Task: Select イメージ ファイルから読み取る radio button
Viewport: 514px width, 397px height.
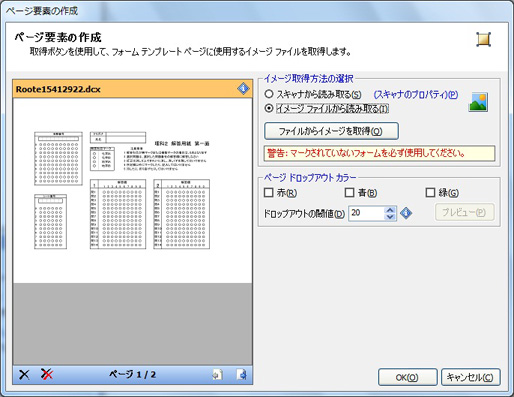Action: coord(269,108)
